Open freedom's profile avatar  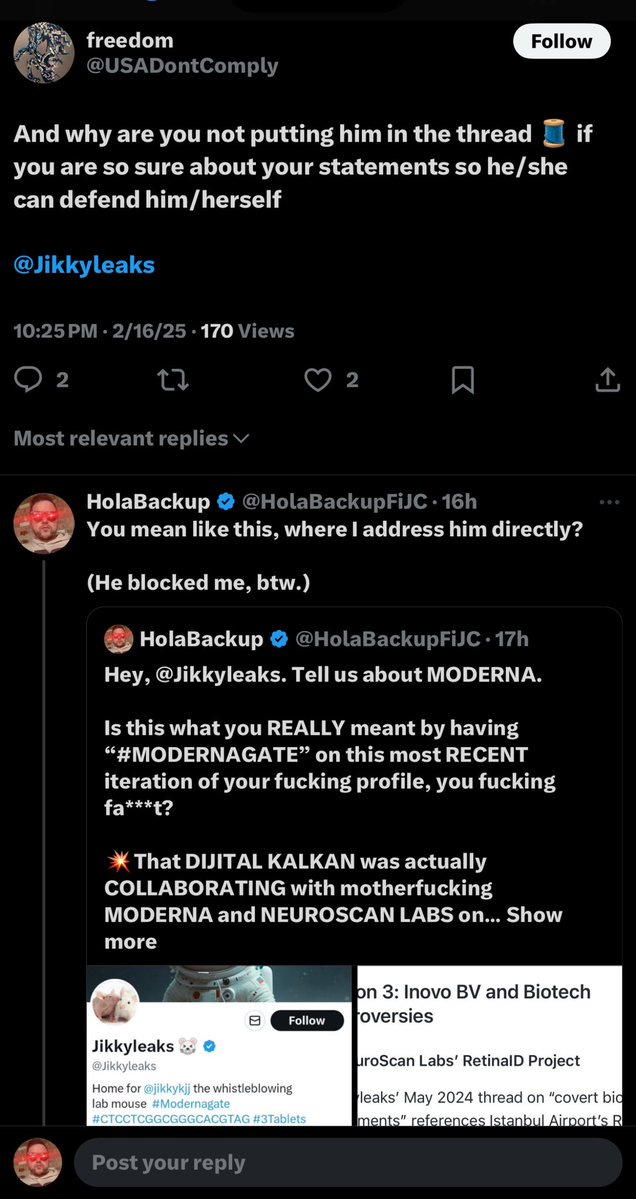click(x=44, y=52)
